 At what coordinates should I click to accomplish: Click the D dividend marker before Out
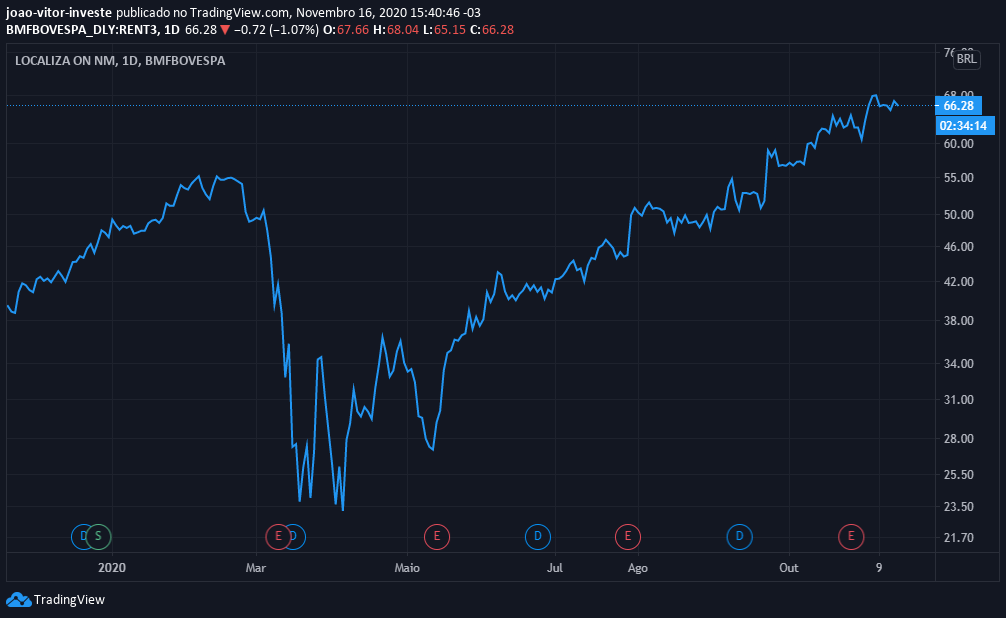coord(739,536)
